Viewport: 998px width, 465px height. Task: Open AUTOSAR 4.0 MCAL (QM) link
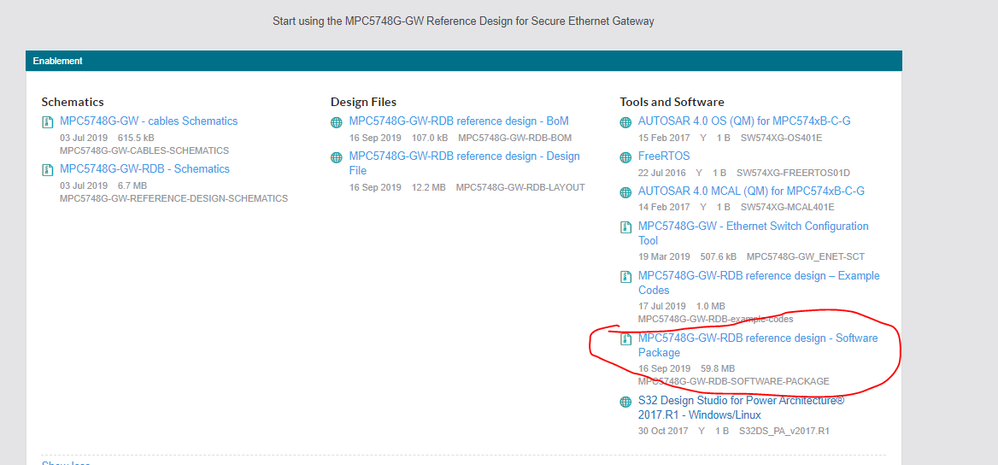click(x=751, y=191)
